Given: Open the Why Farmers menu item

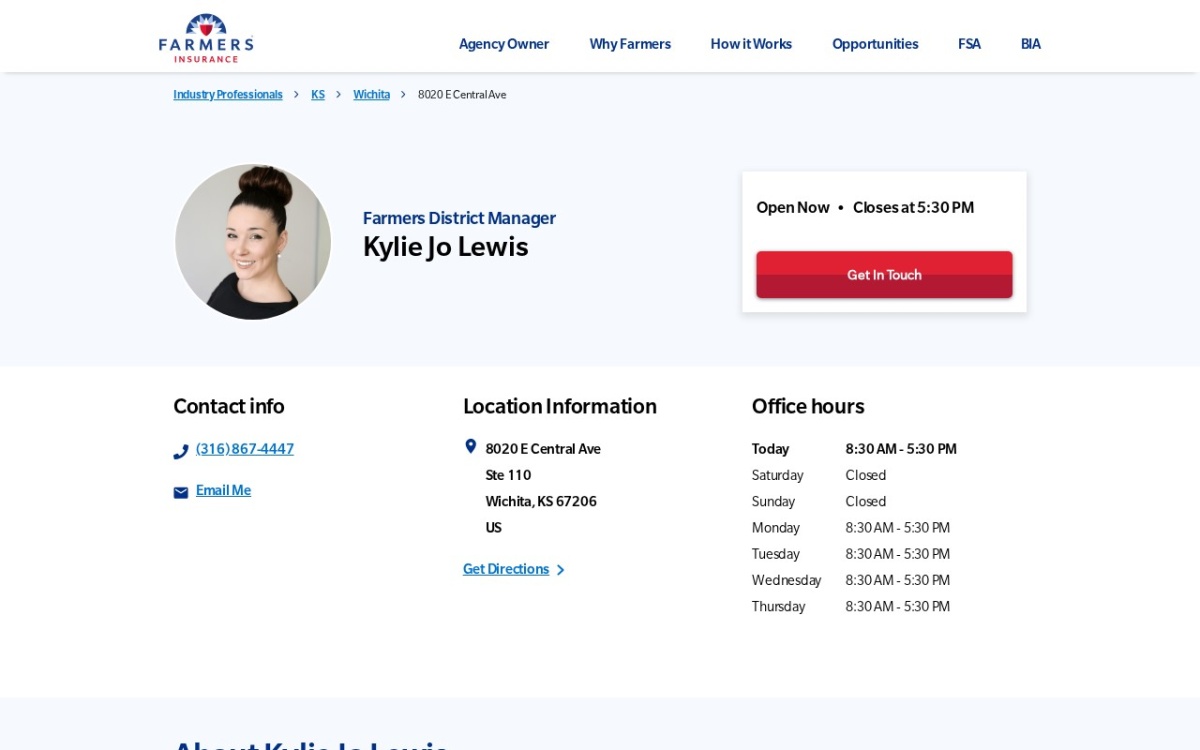Looking at the screenshot, I should 630,44.
